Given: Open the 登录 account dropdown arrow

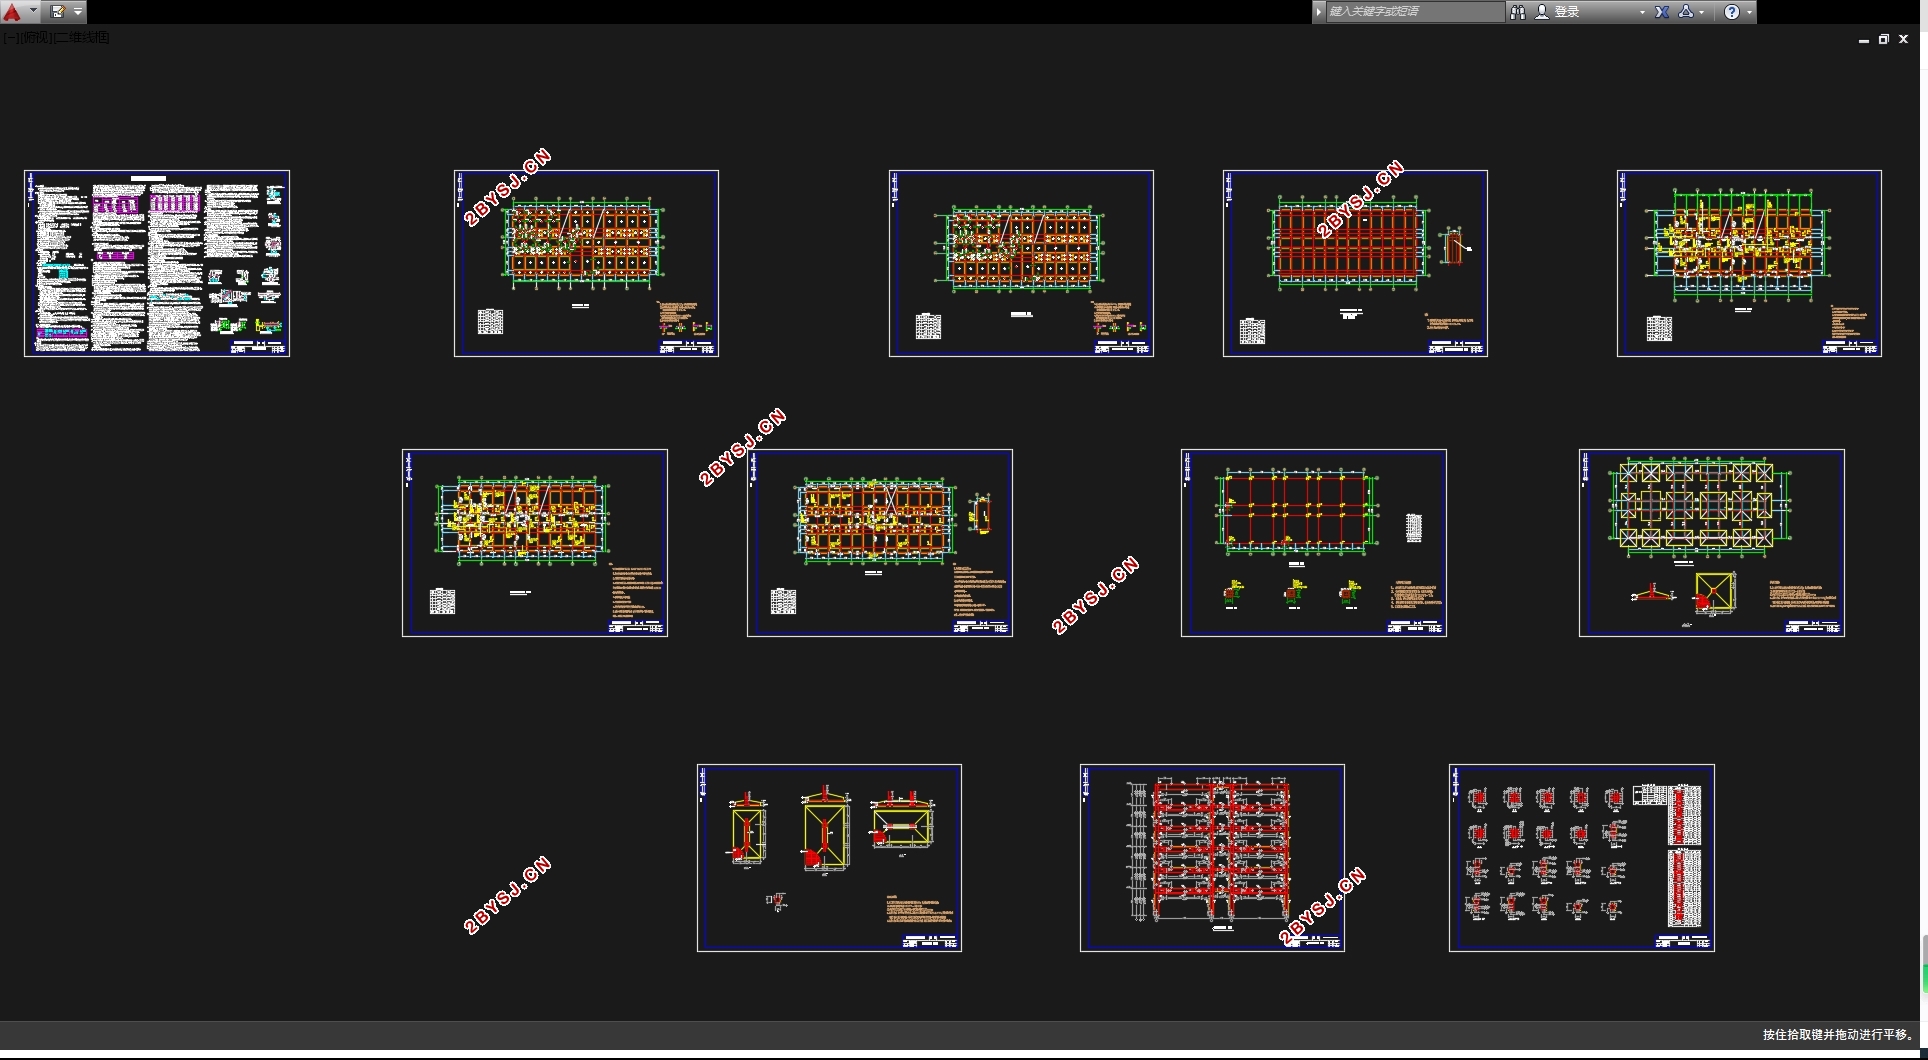Looking at the screenshot, I should (x=1642, y=12).
